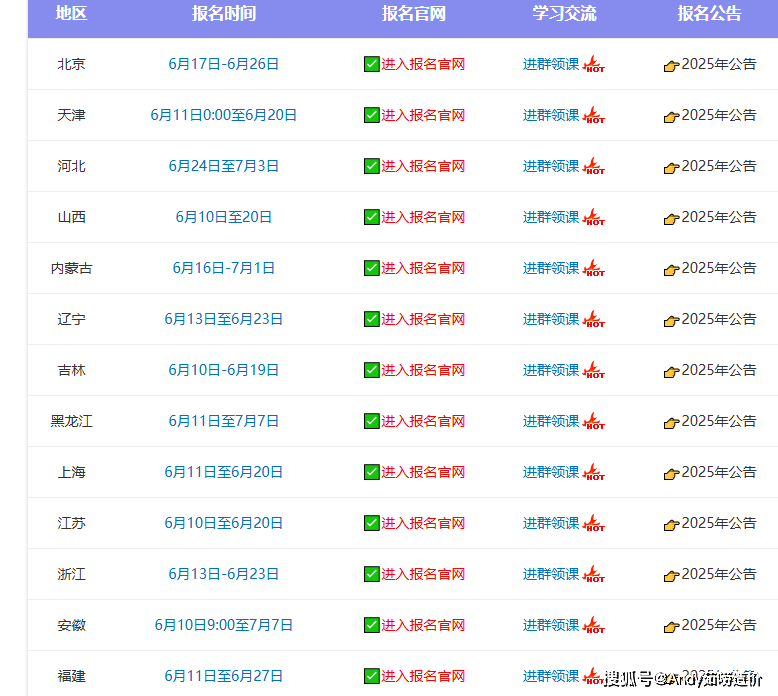Viewport: 778px width, 696px height.
Task: Click date 6月24日至7月3日
Action: tap(223, 166)
